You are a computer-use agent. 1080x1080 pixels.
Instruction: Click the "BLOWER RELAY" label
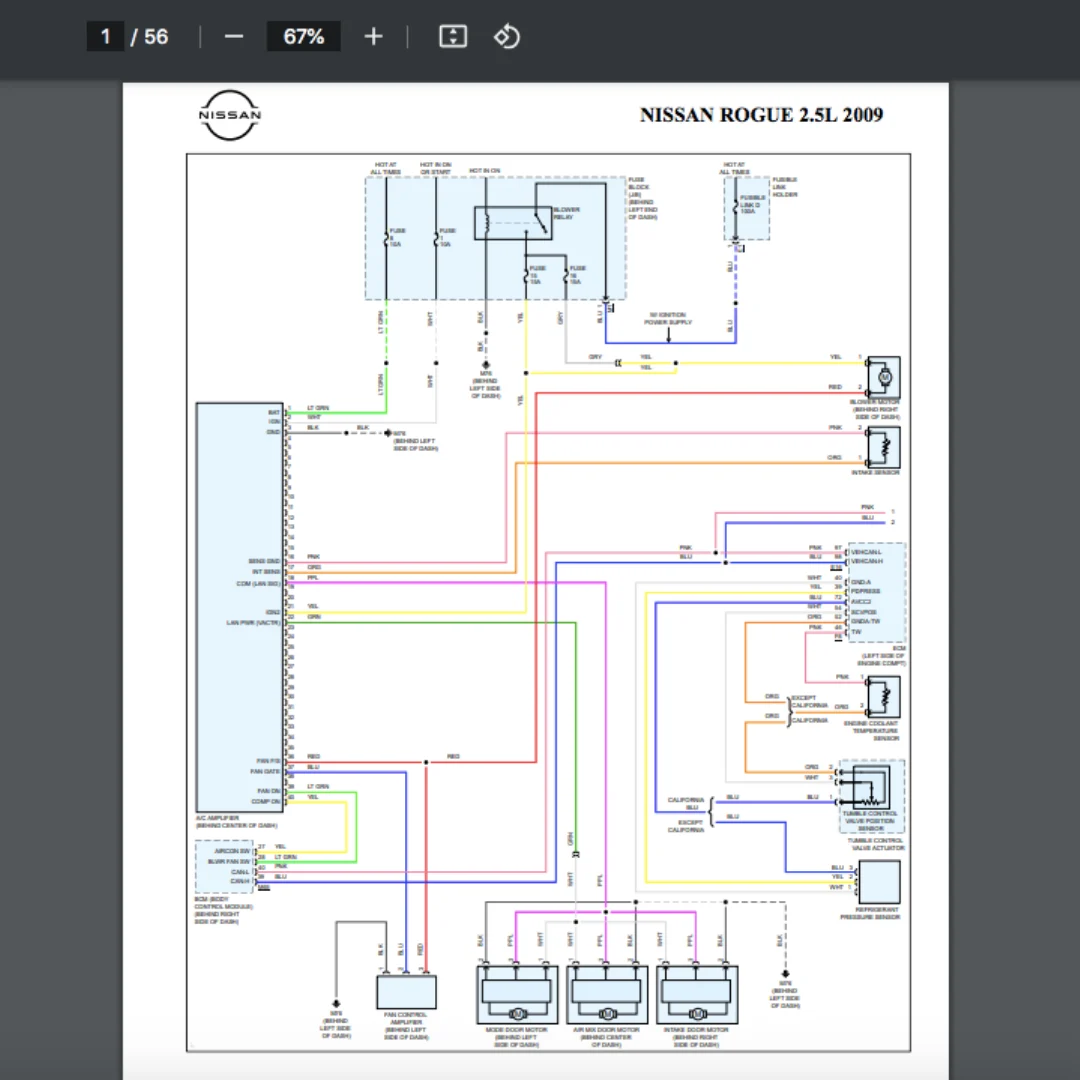(566, 213)
